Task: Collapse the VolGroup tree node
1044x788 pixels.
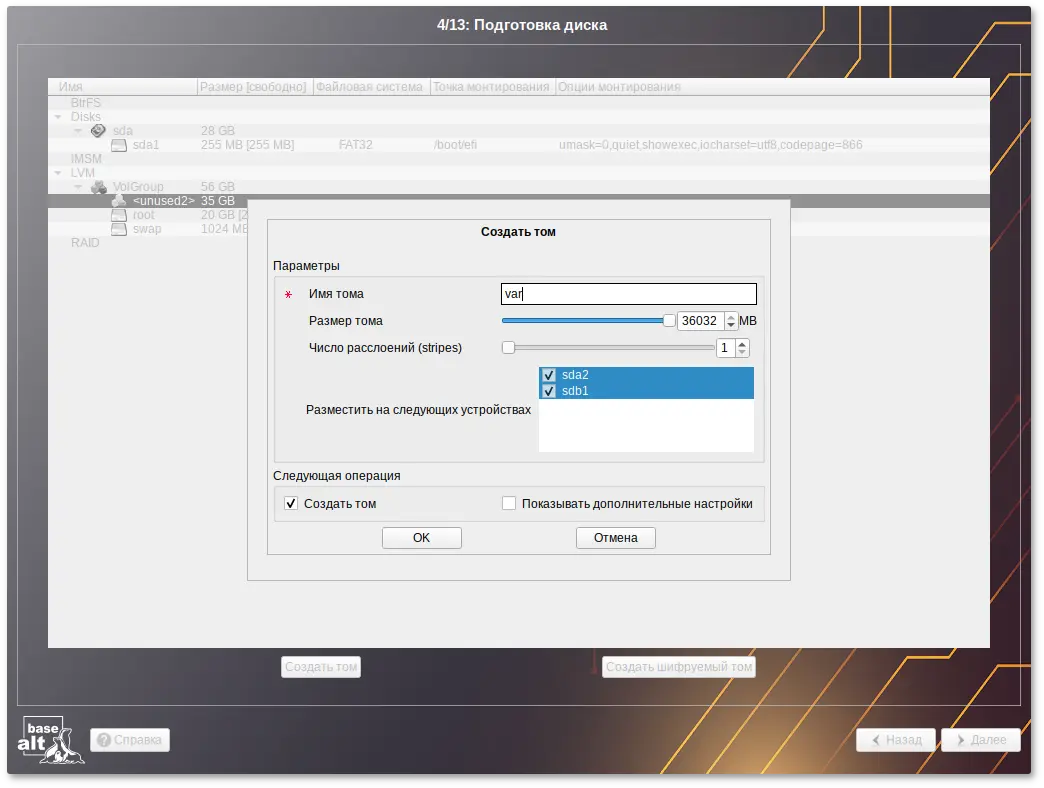Action: (x=77, y=187)
